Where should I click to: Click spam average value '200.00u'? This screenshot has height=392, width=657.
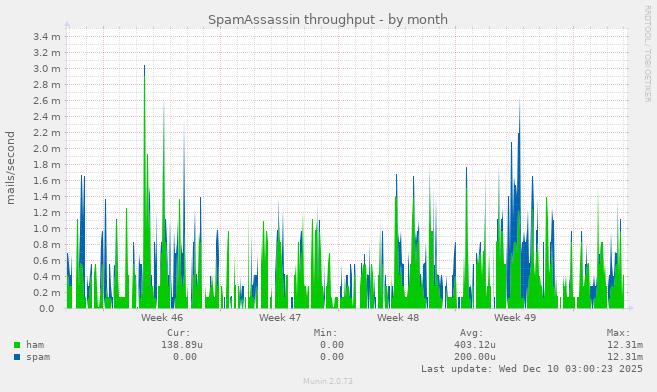click(475, 357)
